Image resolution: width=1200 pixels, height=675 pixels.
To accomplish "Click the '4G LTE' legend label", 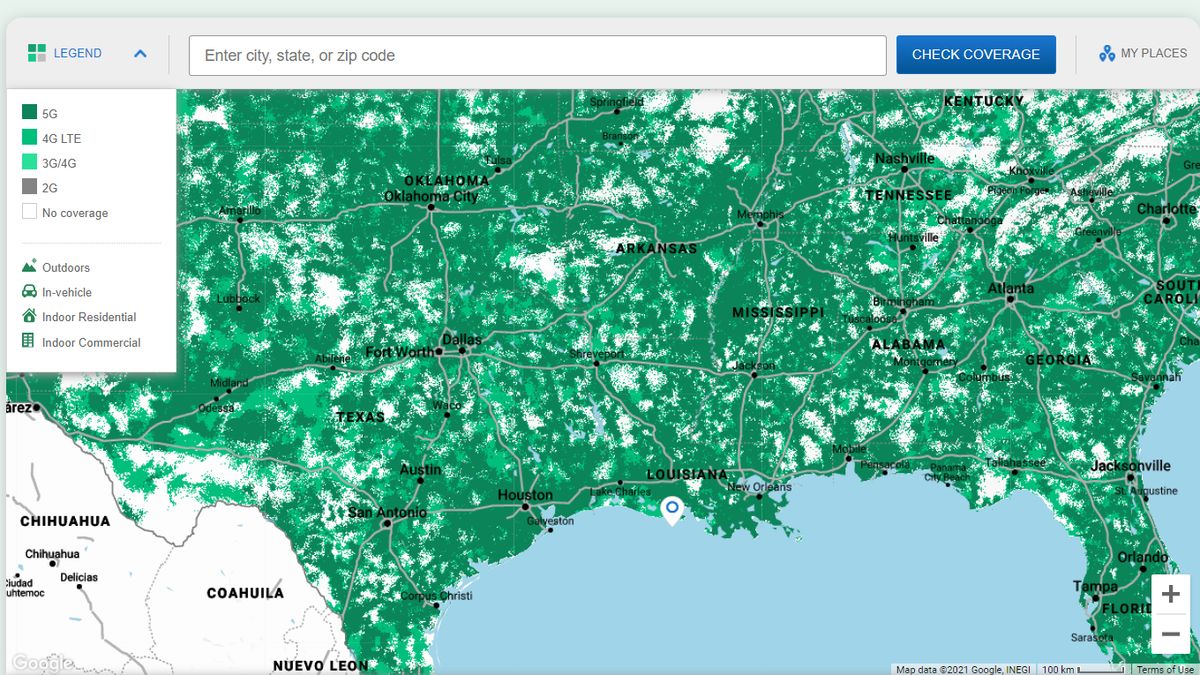I will [x=62, y=139].
